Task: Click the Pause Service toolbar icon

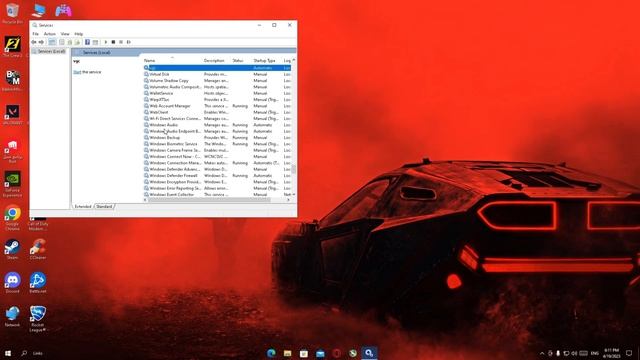Action: pyautogui.click(x=121, y=42)
